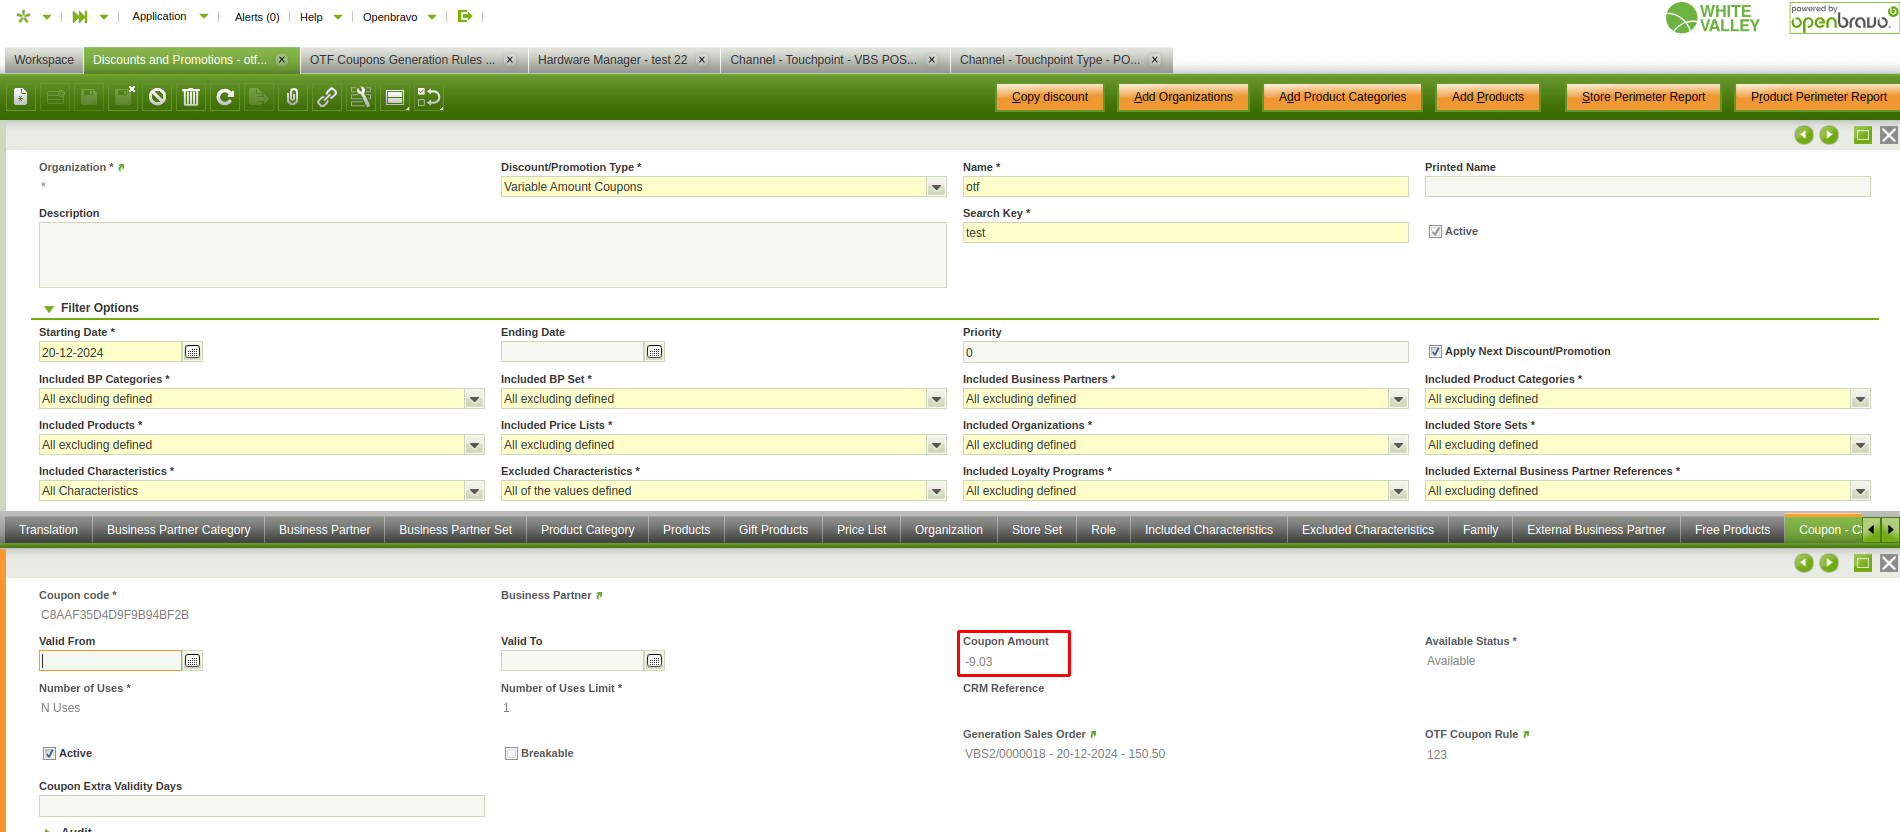The image size is (1900, 832).
Task: Click the refresh toolbar icon
Action: pos(225,97)
